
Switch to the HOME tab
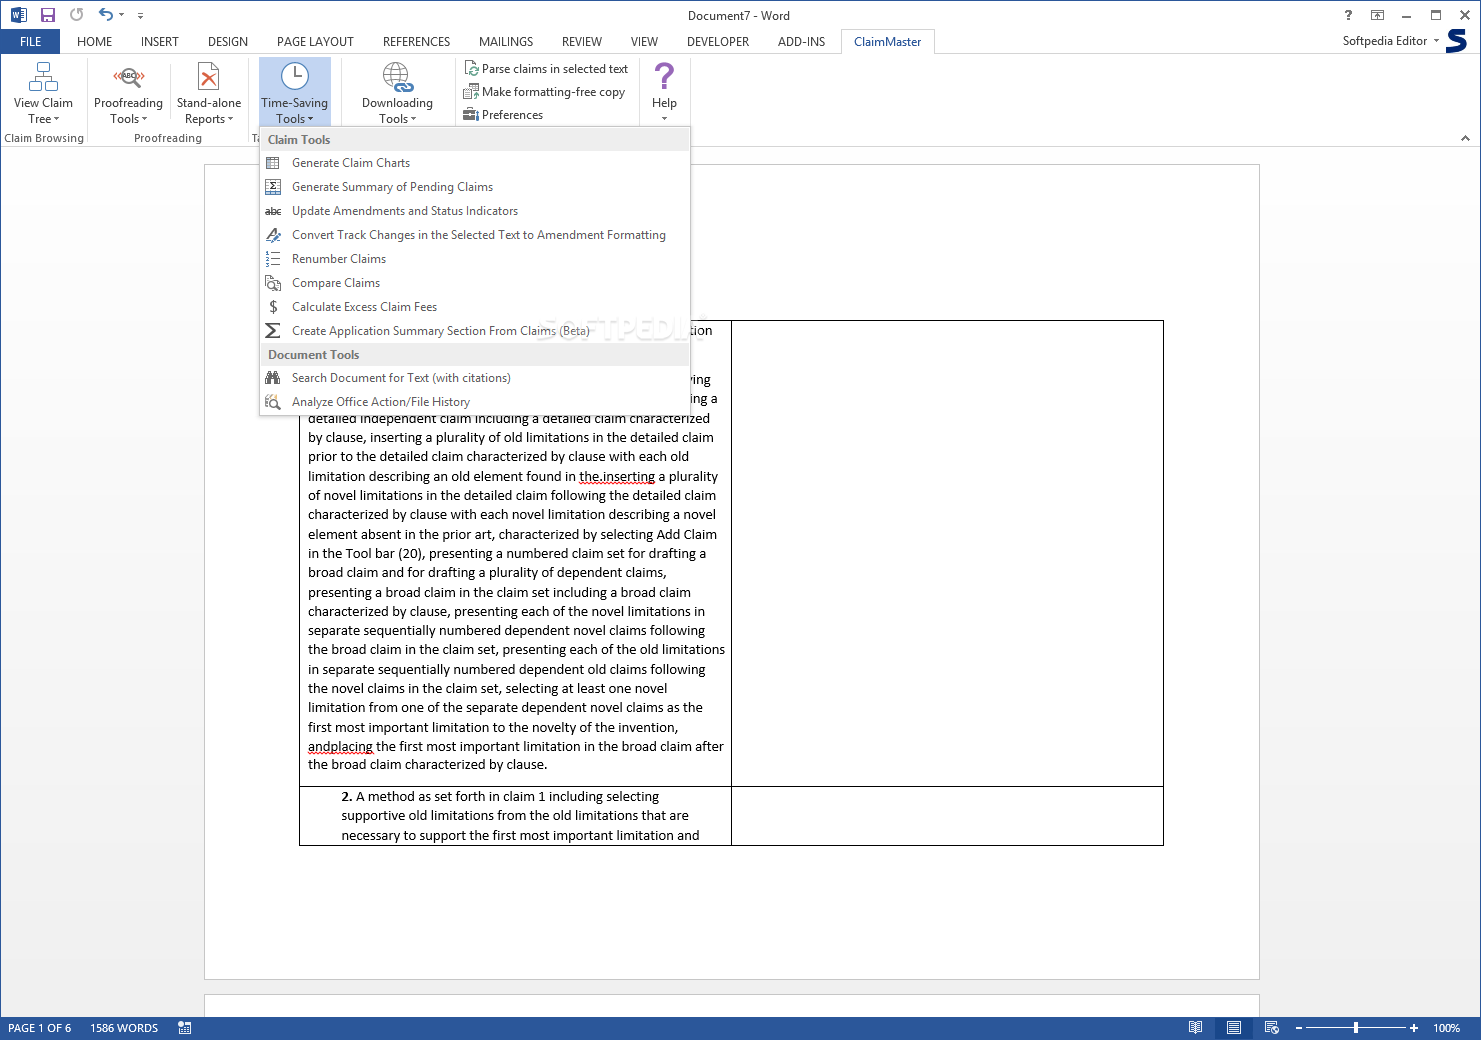95,42
